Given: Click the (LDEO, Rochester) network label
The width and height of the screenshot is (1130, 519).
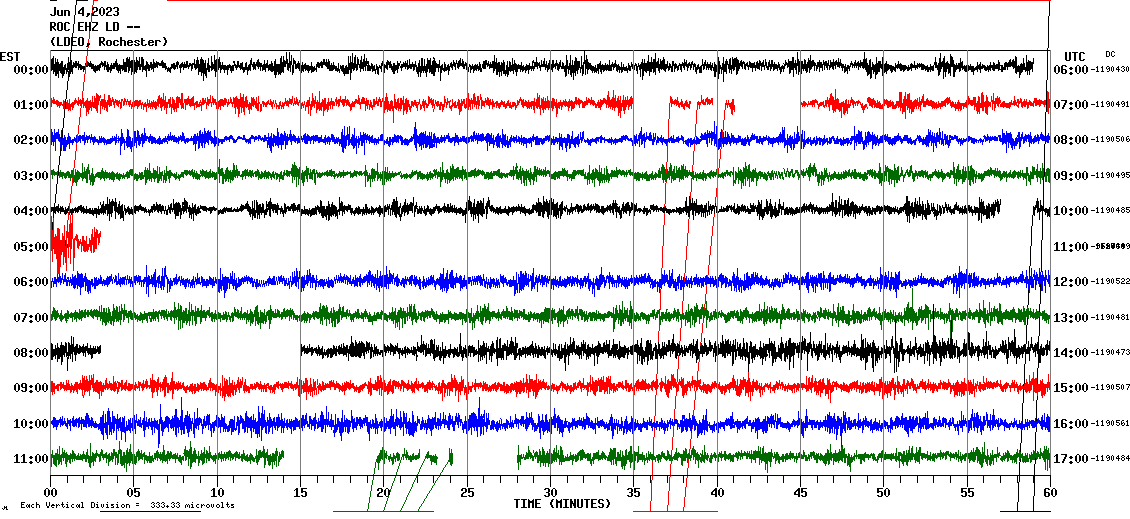Looking at the screenshot, I should click(x=109, y=42).
